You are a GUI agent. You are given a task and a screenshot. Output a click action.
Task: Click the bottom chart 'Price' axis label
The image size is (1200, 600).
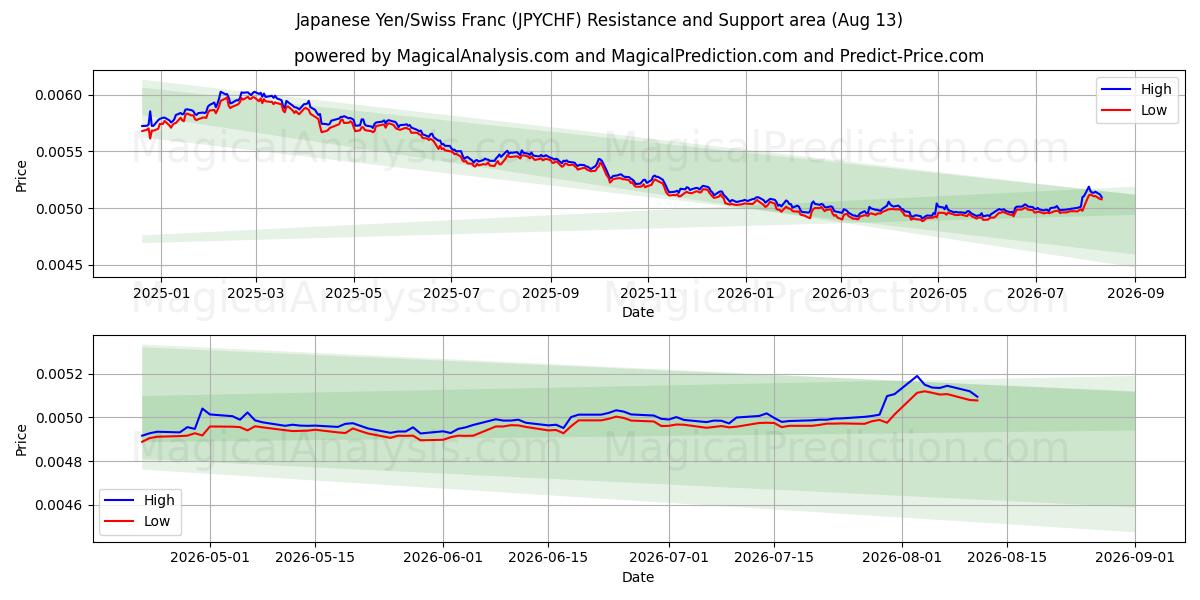(x=22, y=438)
